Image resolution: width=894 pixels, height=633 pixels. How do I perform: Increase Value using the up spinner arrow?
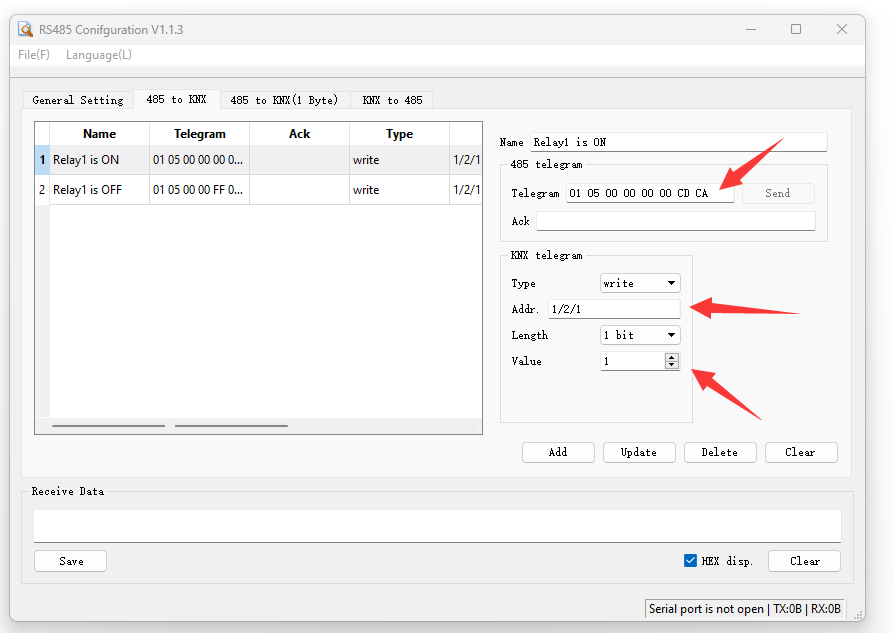coord(671,357)
